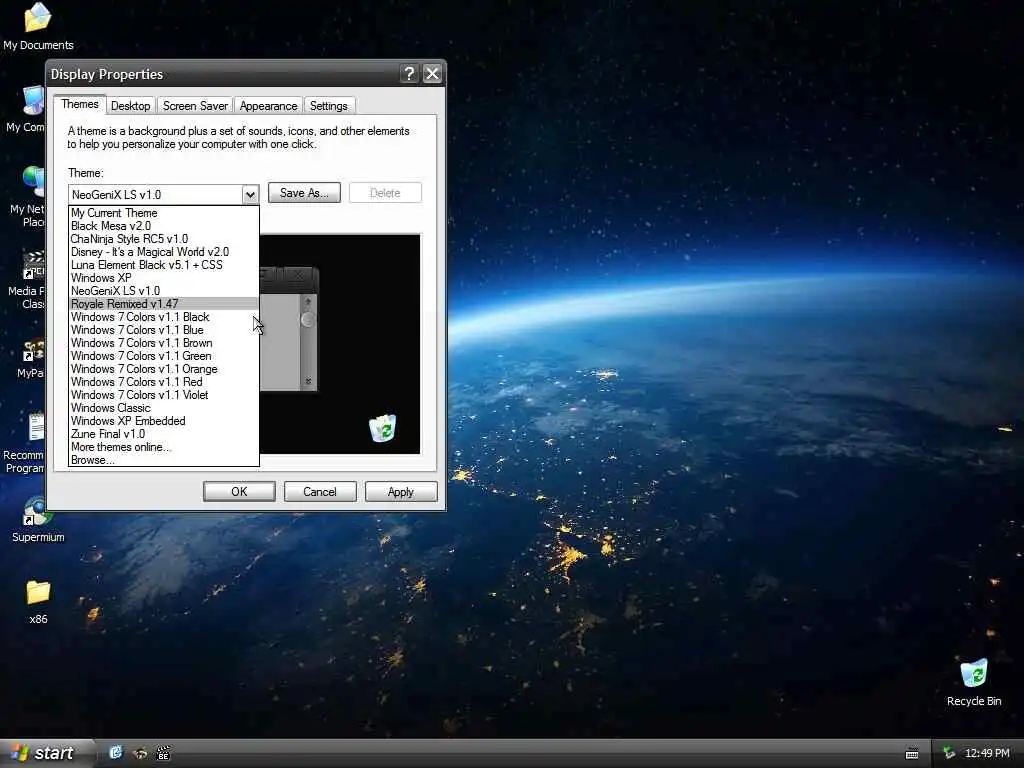
Task: Switch to the Desktop tab
Action: [131, 106]
